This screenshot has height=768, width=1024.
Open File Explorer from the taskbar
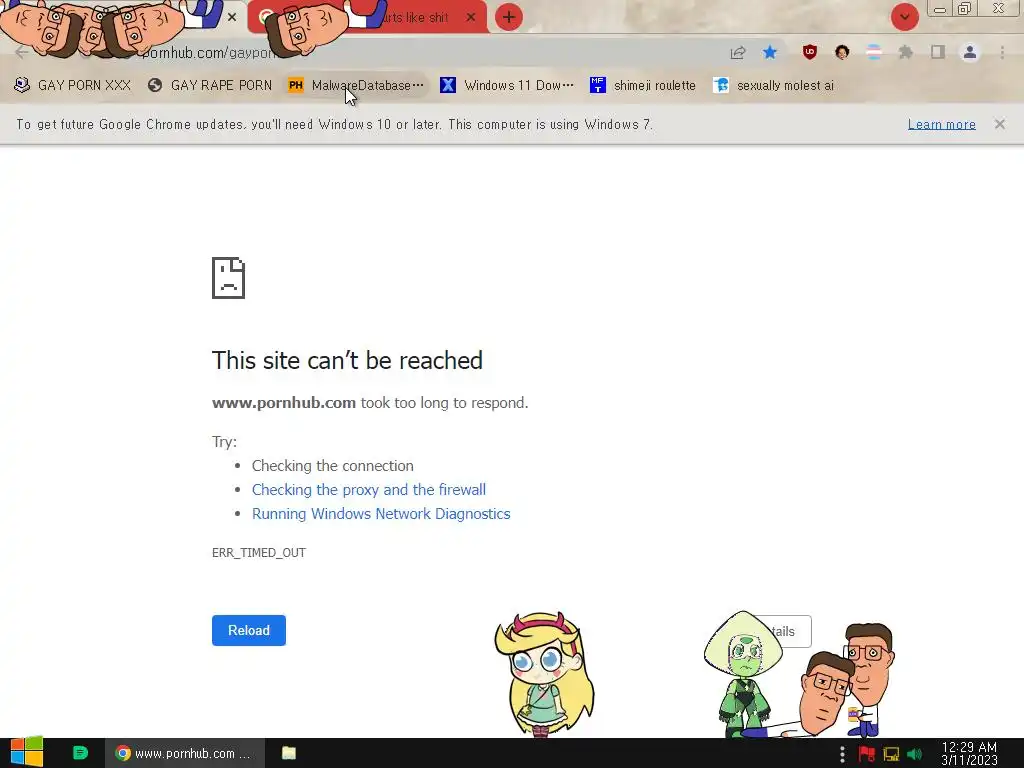(x=289, y=753)
